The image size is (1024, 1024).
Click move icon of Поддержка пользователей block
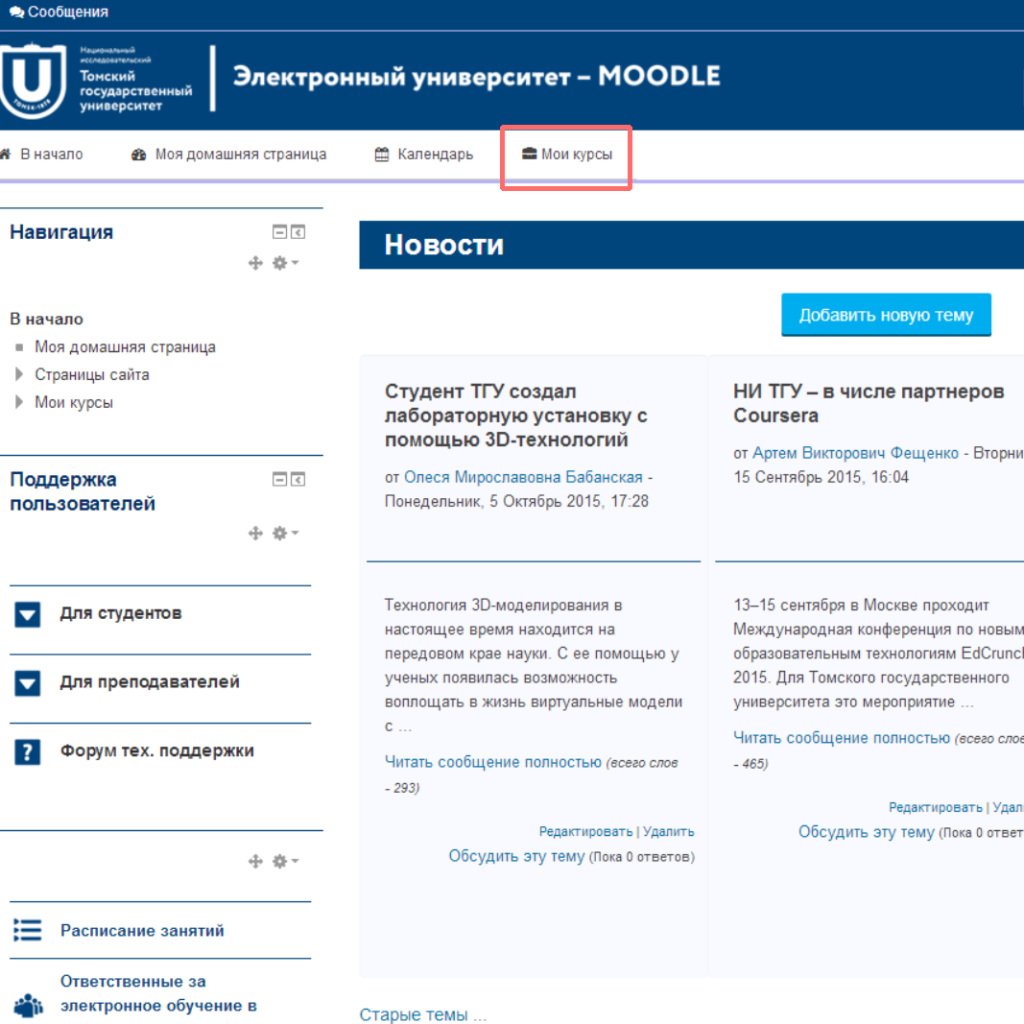pyautogui.click(x=255, y=534)
